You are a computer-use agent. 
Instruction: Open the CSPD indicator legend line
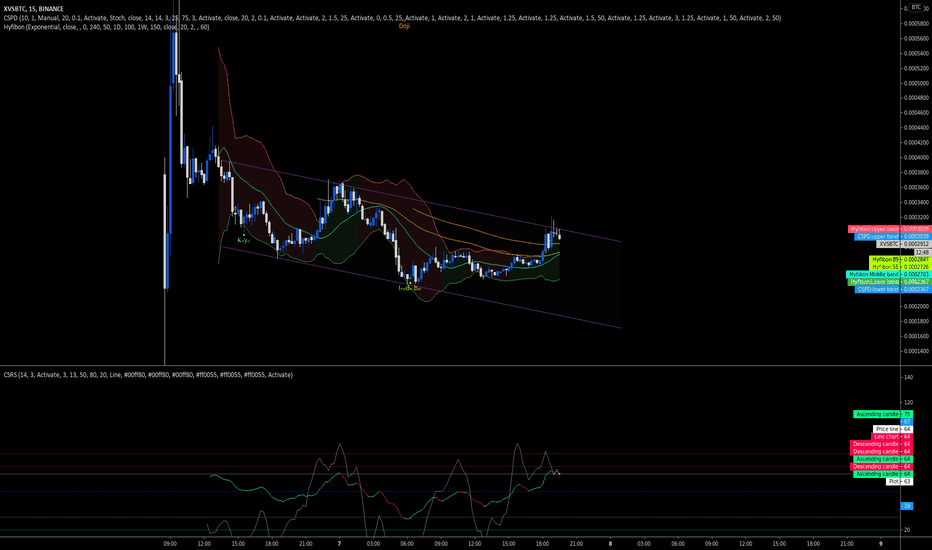[x=392, y=18]
